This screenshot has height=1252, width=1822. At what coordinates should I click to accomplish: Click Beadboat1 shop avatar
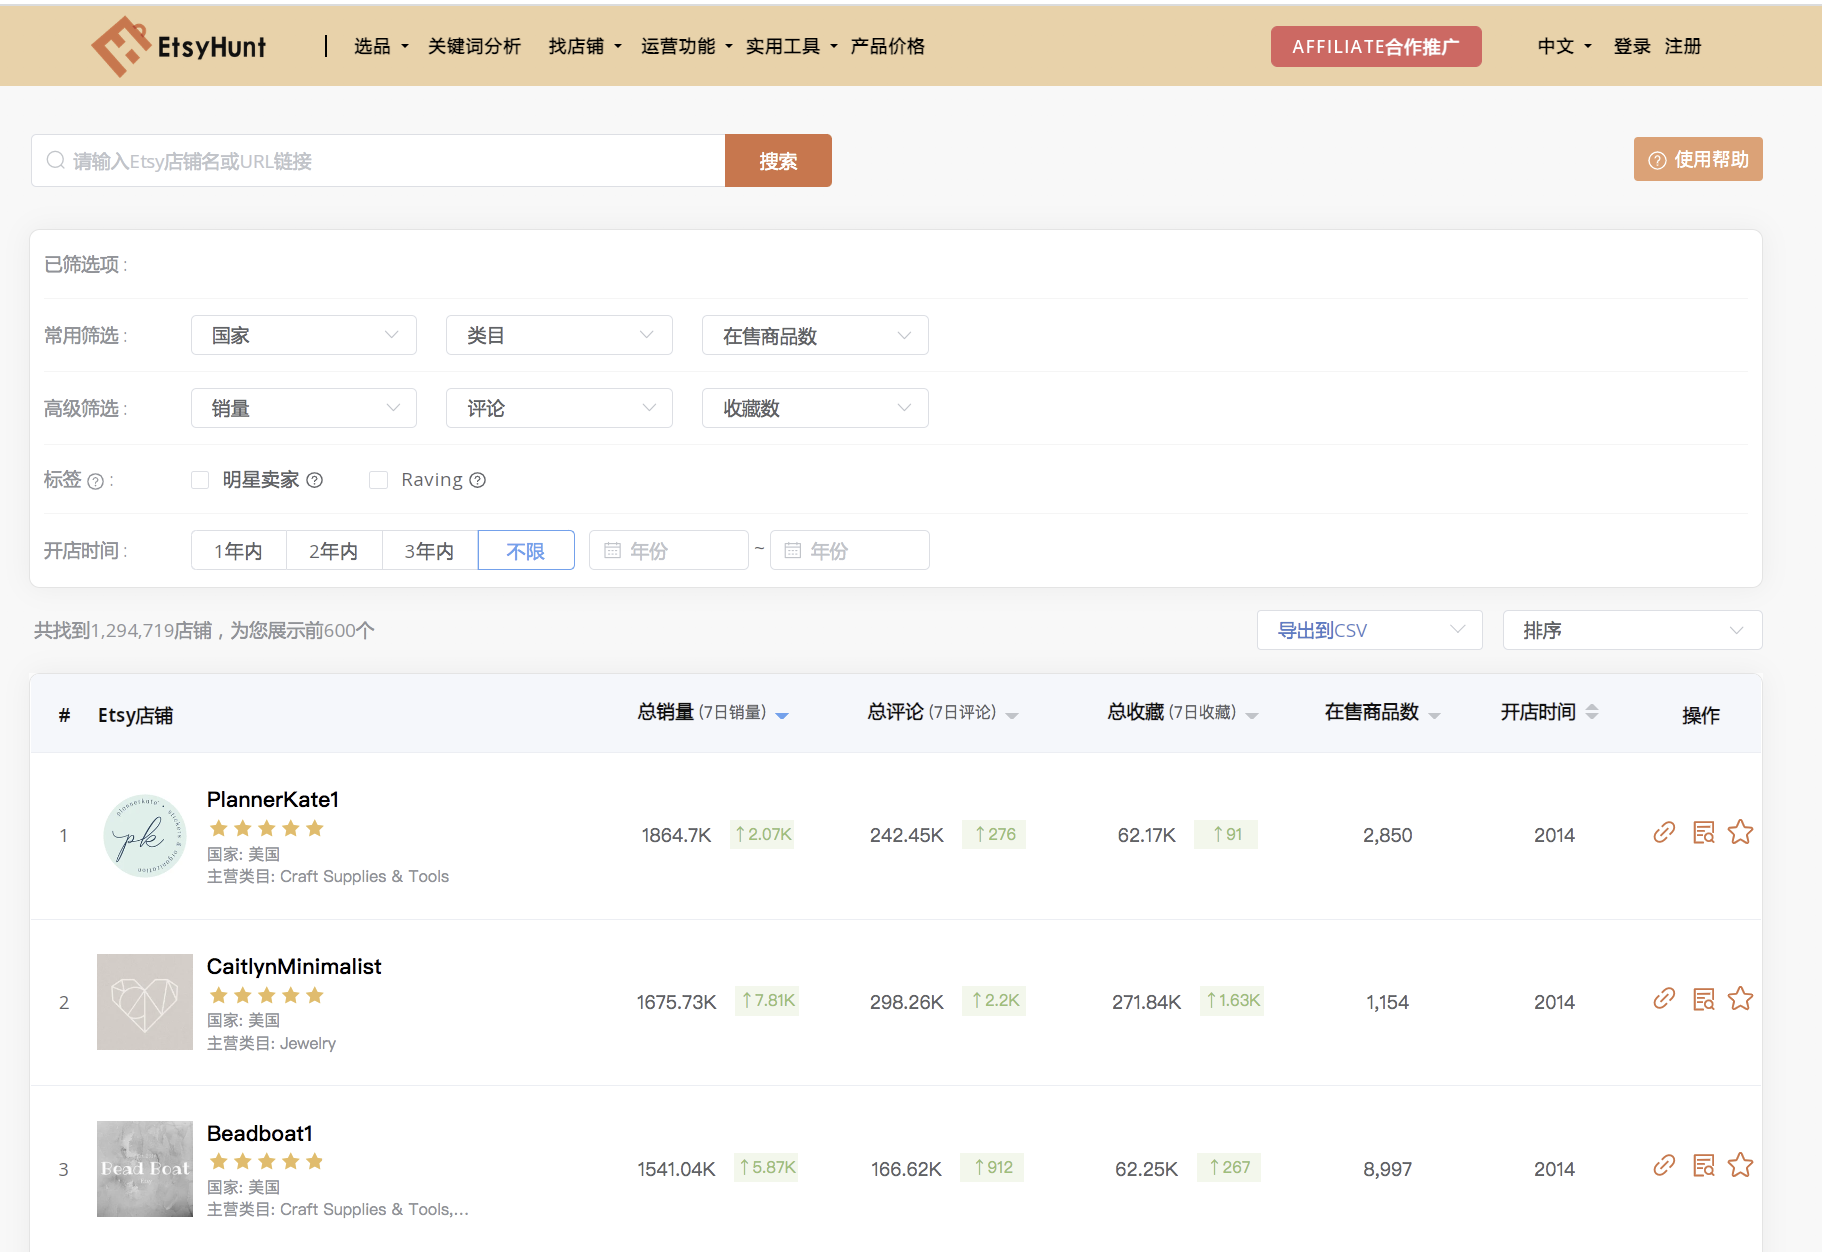pos(145,1169)
